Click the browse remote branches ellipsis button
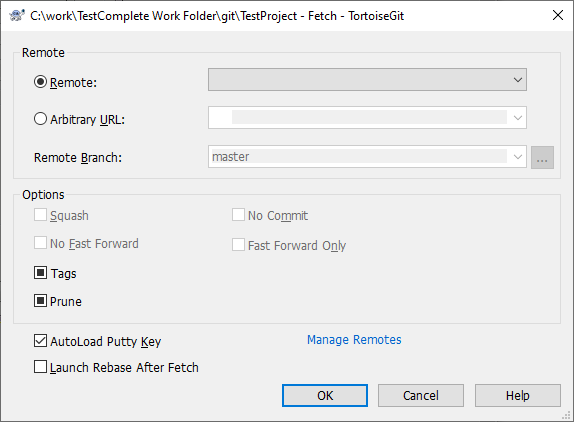The width and height of the screenshot is (574, 422). point(542,157)
